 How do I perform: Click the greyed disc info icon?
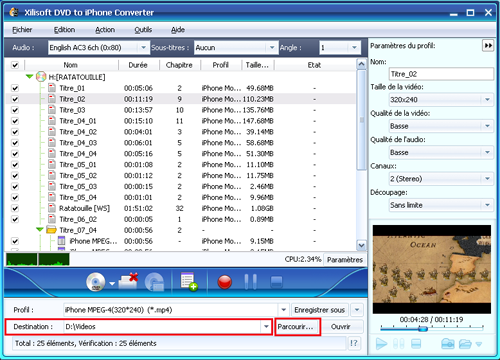point(154,282)
